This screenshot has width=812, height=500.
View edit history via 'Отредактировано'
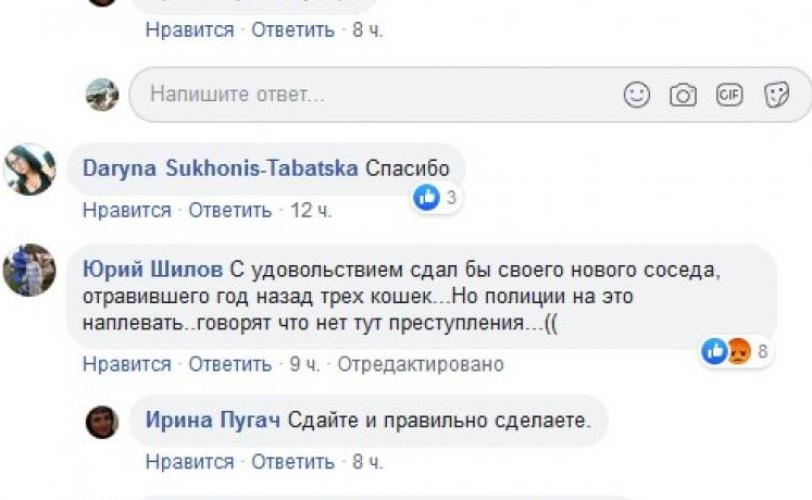[420, 364]
